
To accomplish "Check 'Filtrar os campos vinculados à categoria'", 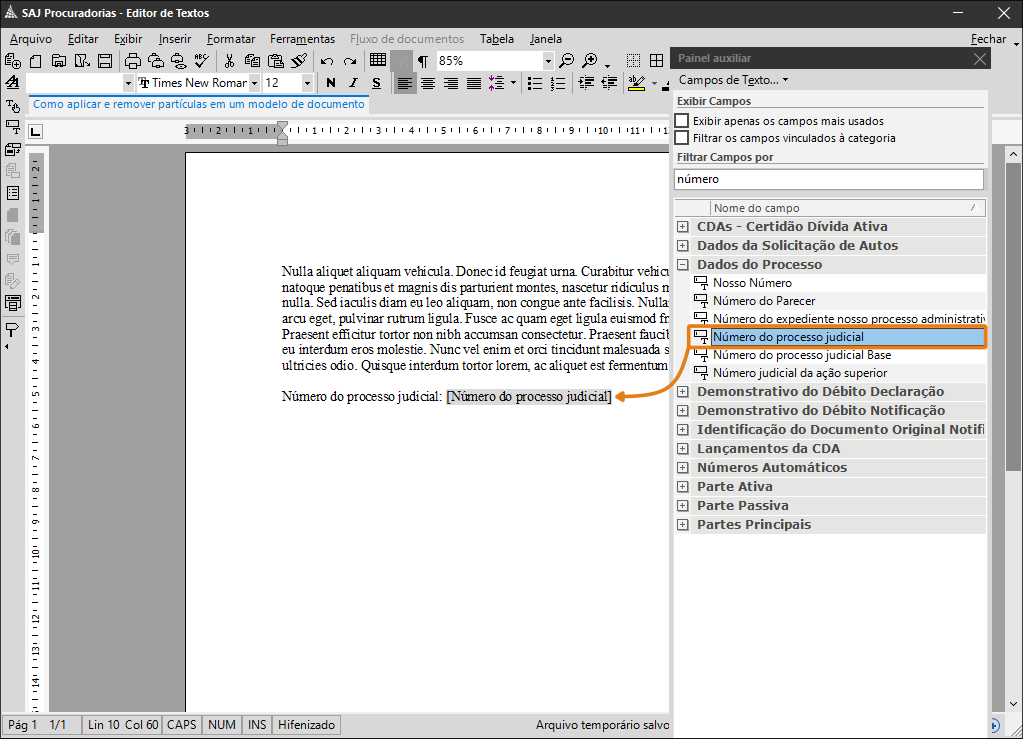I will pos(682,138).
